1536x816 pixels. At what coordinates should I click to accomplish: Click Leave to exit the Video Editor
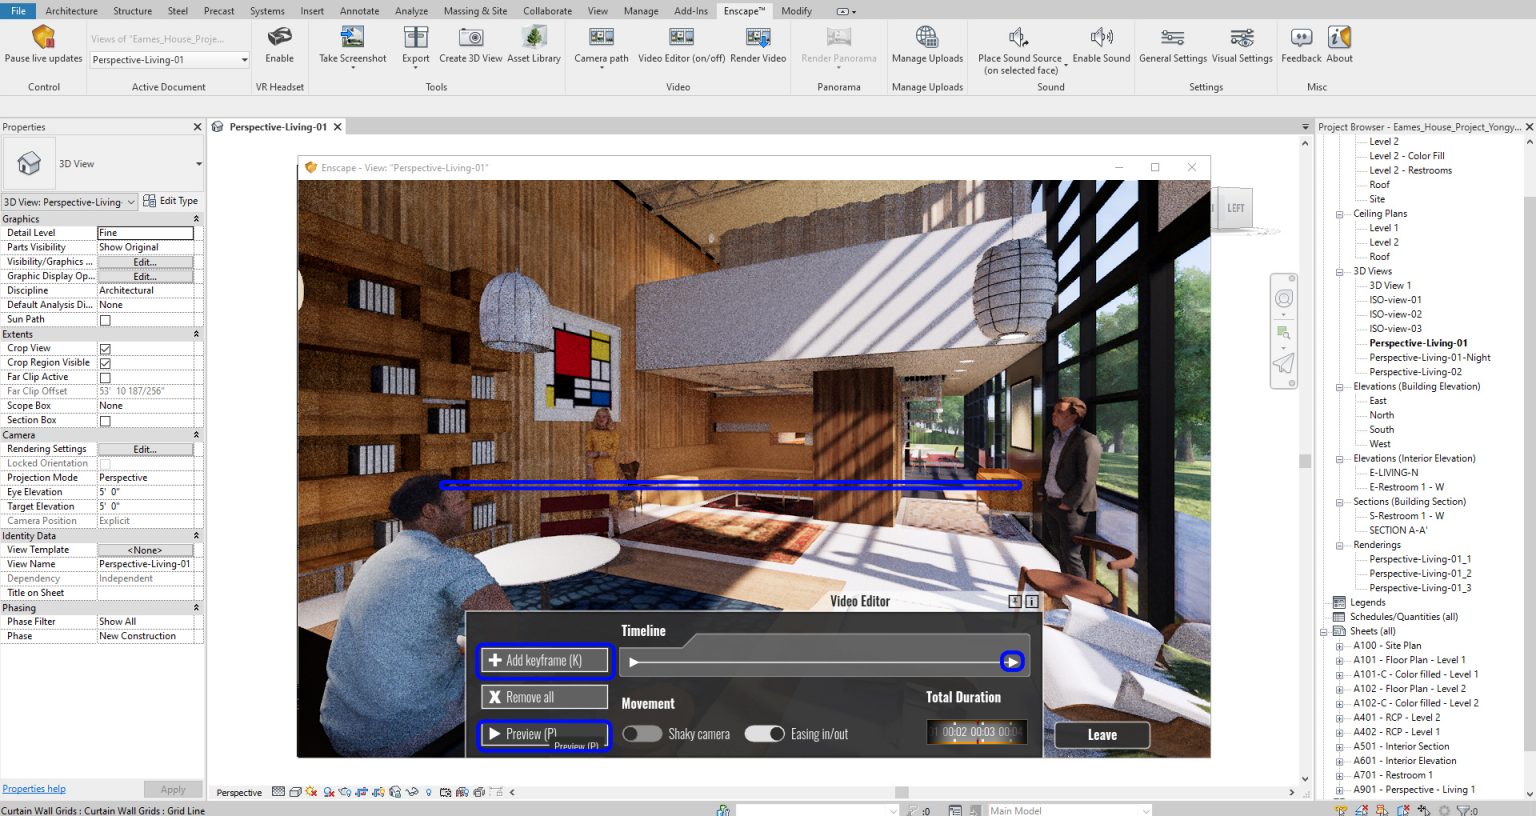1101,734
